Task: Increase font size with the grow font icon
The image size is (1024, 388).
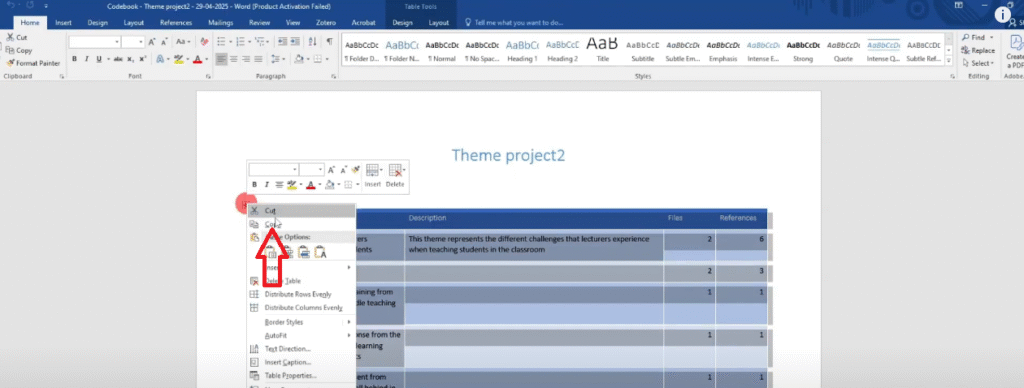Action: click(152, 42)
